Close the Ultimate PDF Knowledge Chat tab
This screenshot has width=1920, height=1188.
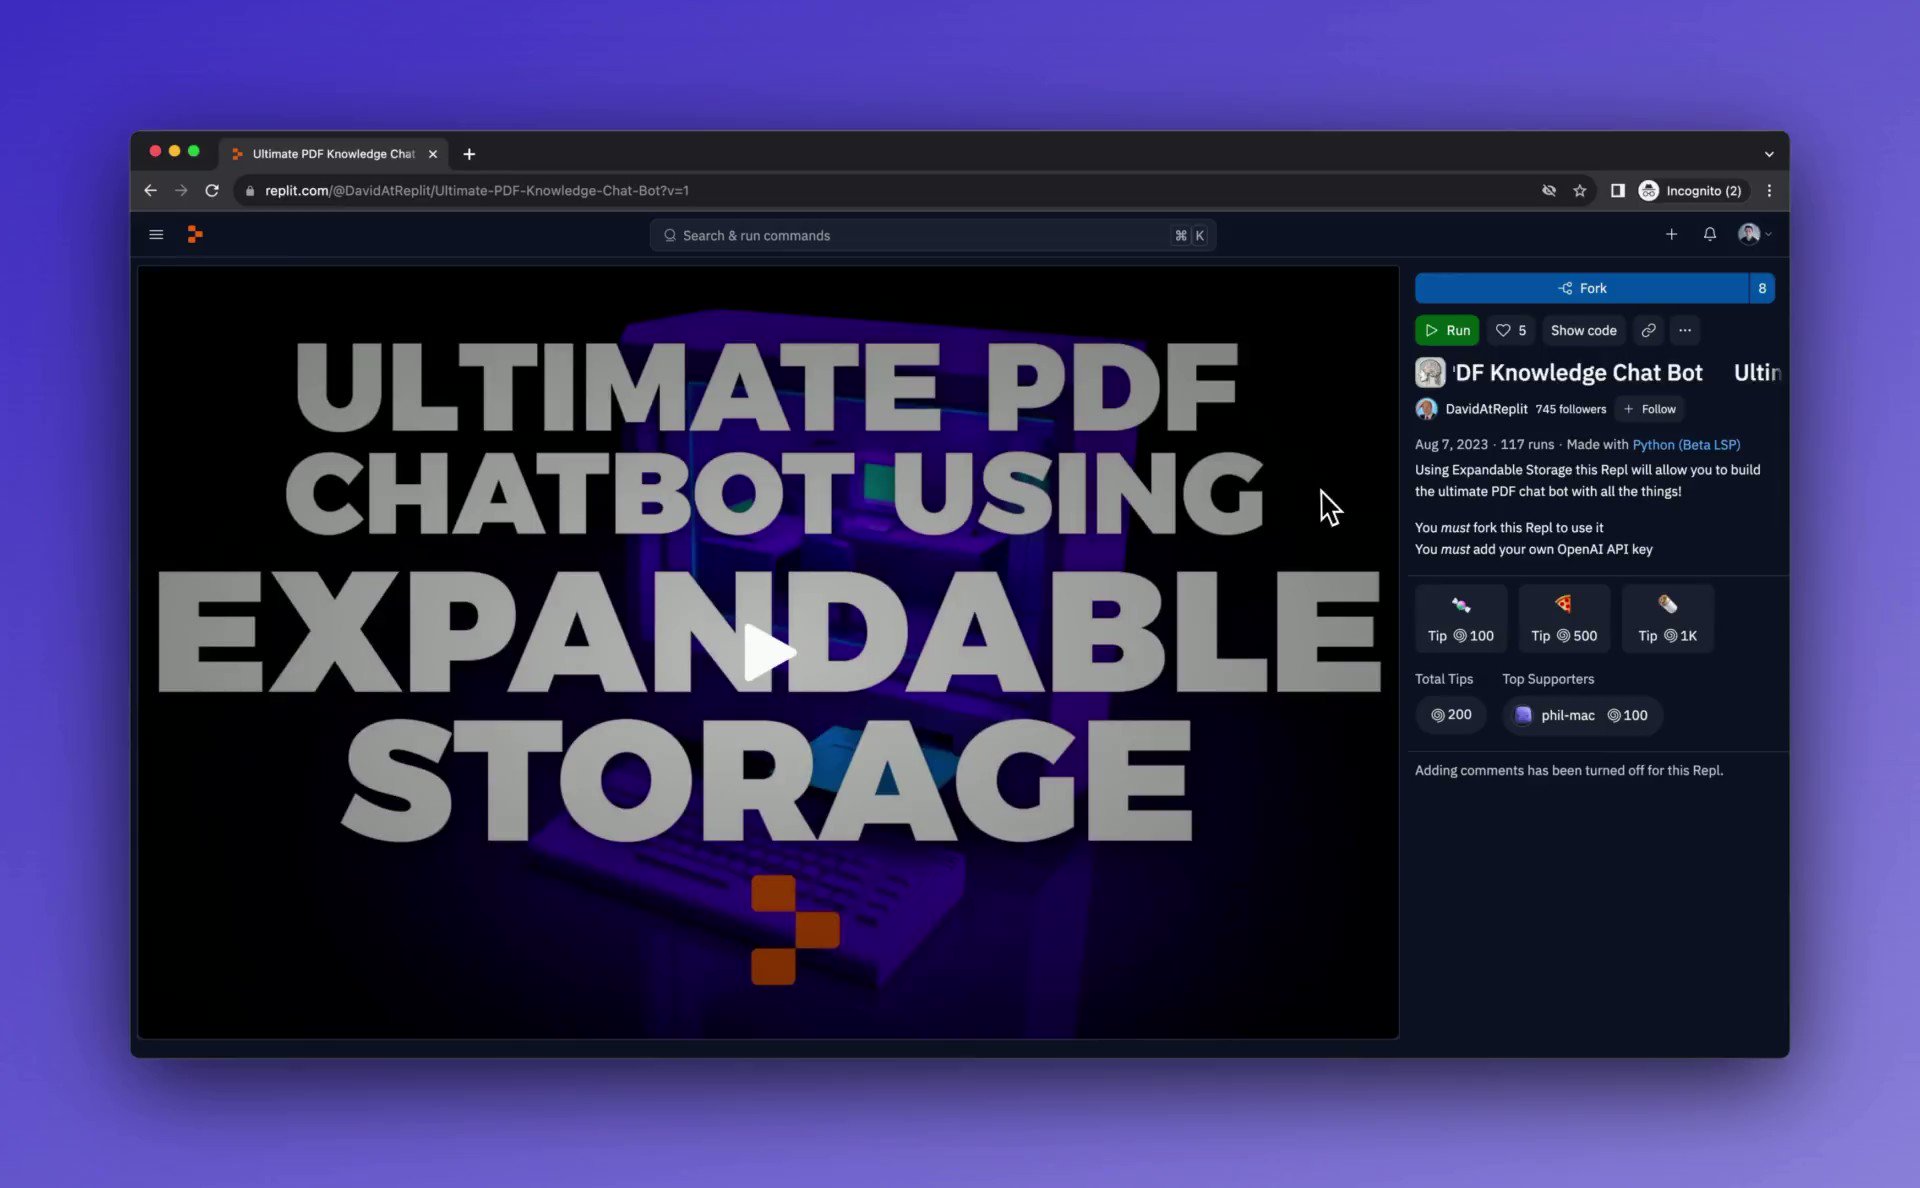[433, 154]
